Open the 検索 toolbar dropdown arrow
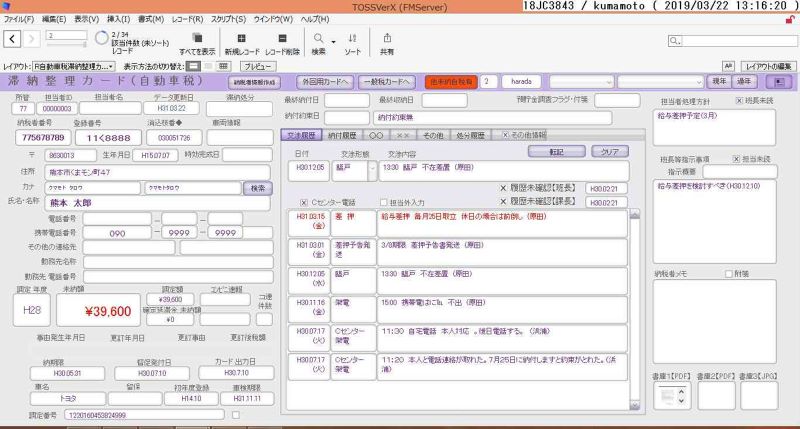Viewport: 800px width, 429px height. coord(333,42)
